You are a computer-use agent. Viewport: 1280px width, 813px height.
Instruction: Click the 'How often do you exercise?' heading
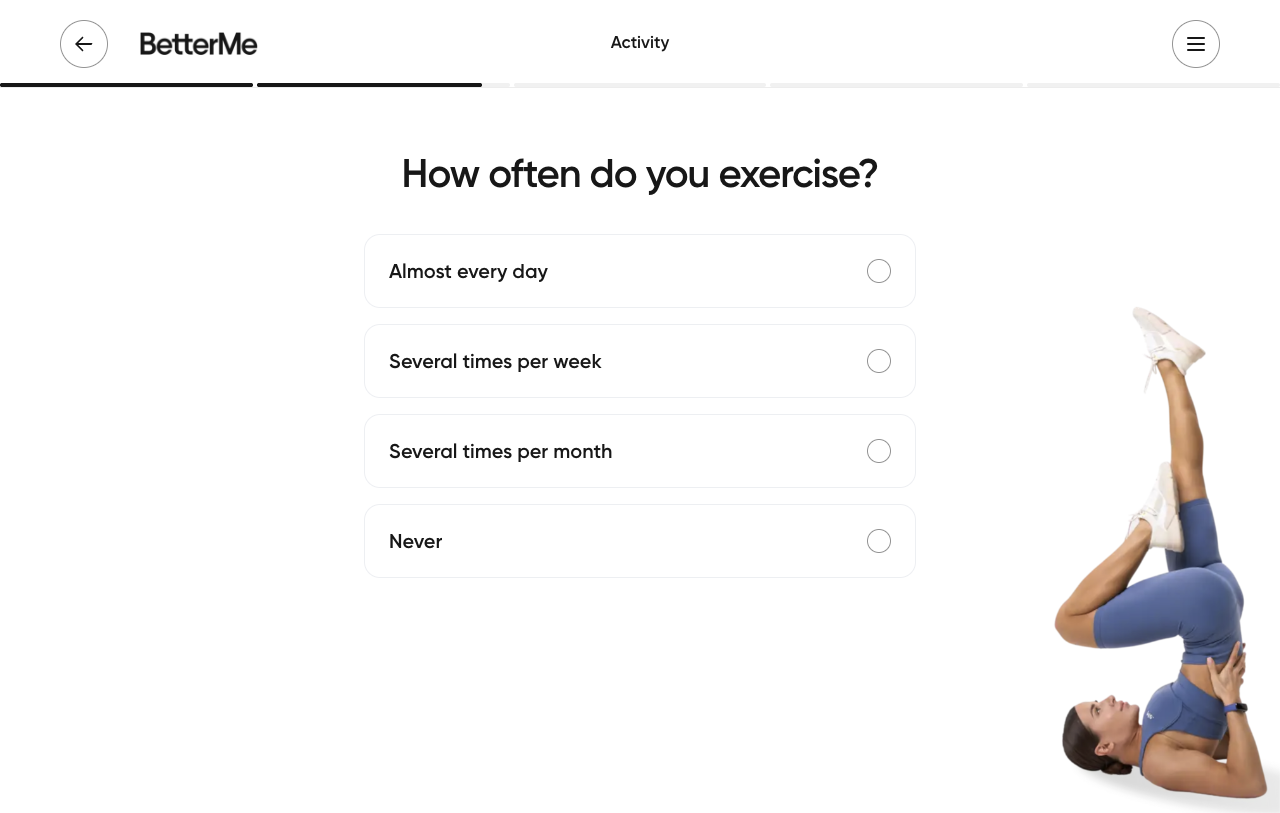point(640,174)
